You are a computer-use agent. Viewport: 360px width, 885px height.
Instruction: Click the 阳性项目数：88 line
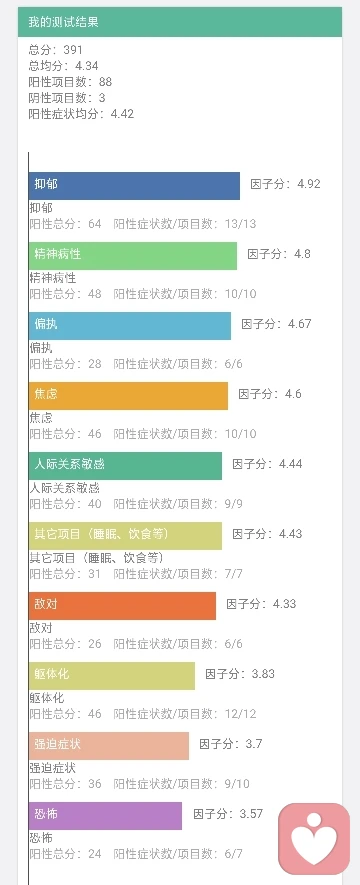[x=70, y=82]
